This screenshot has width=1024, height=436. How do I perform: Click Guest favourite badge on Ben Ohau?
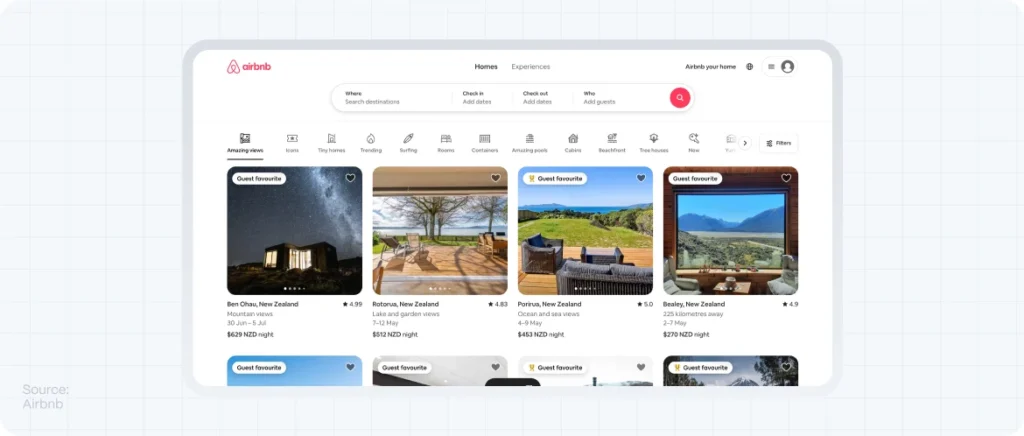coord(259,178)
